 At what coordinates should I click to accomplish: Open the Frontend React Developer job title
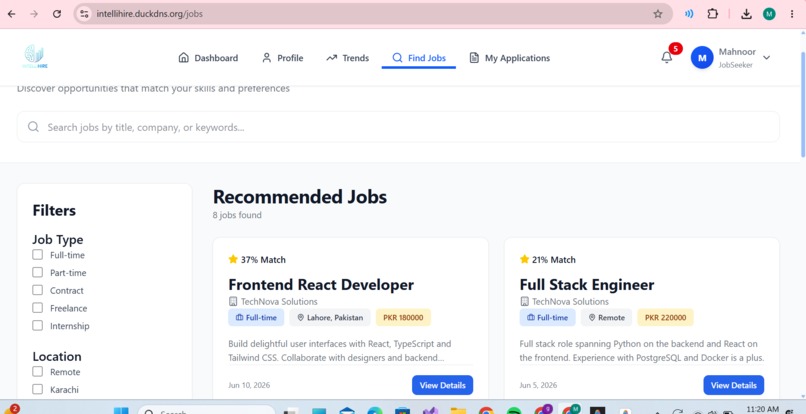pyautogui.click(x=321, y=284)
